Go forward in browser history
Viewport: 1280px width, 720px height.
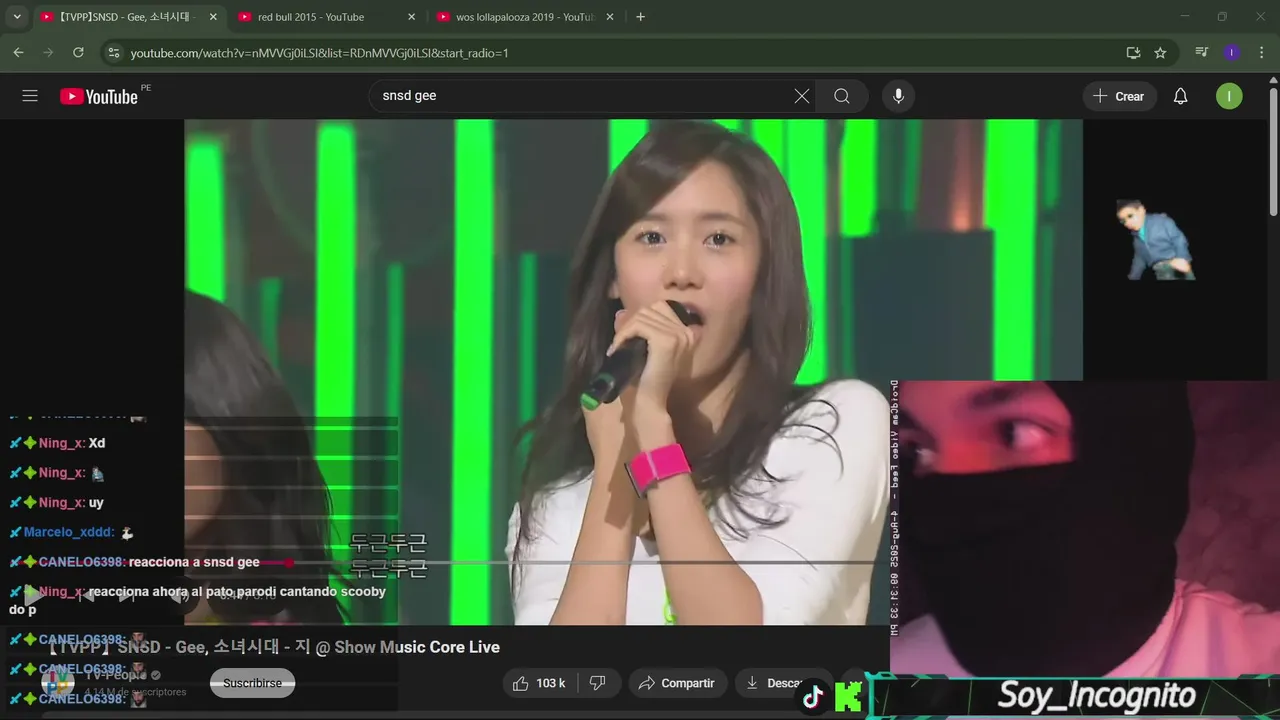(48, 53)
